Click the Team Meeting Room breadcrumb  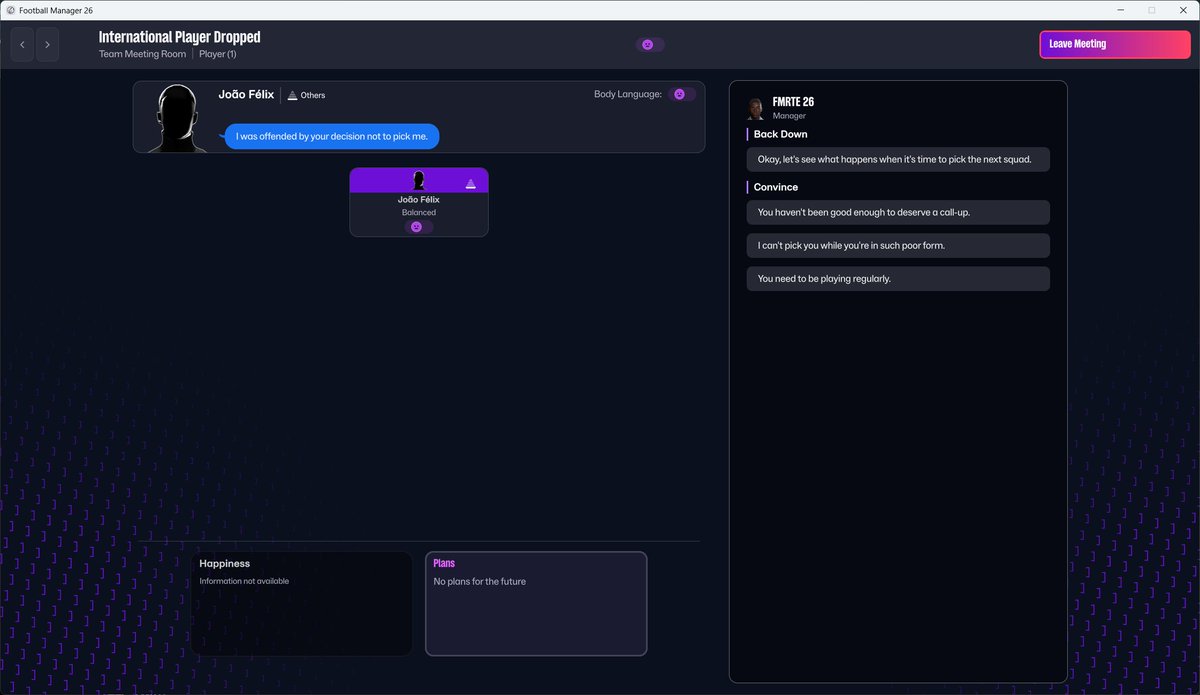click(x=142, y=54)
